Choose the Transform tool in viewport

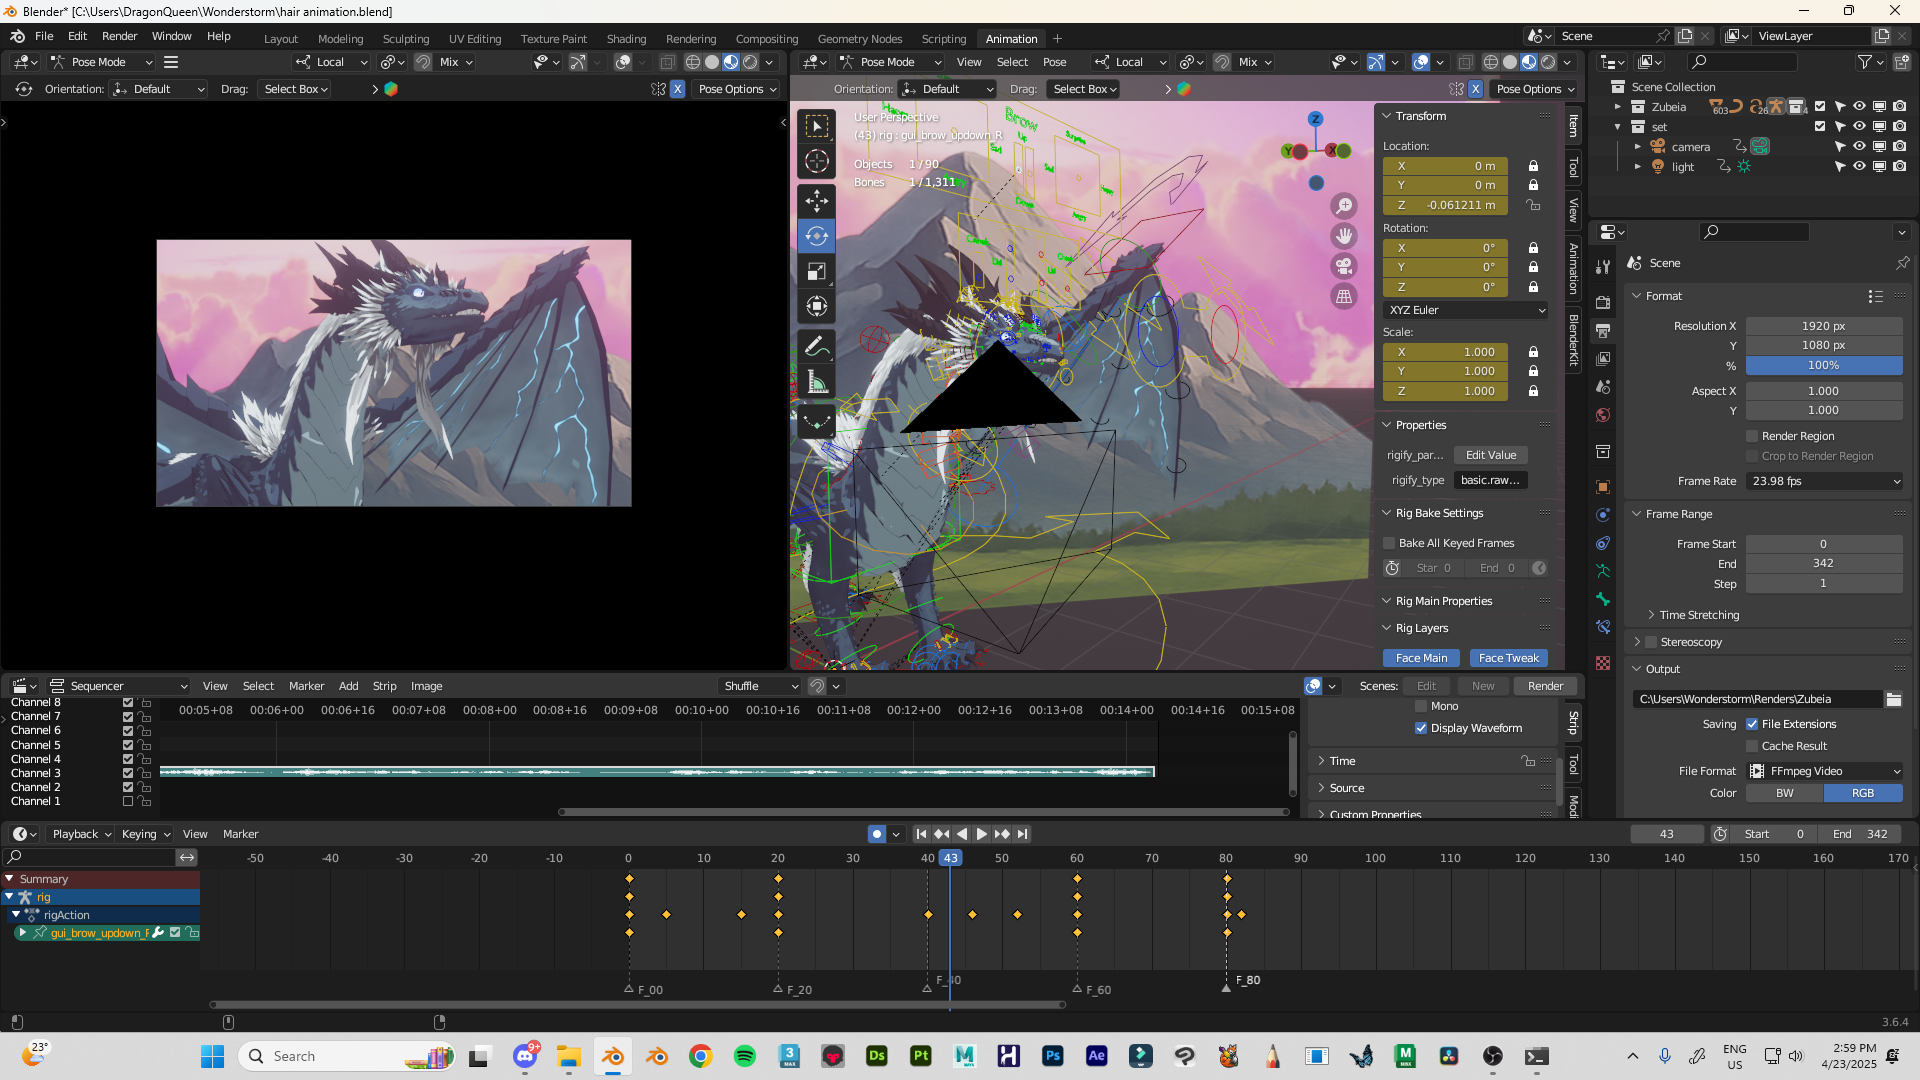[817, 306]
